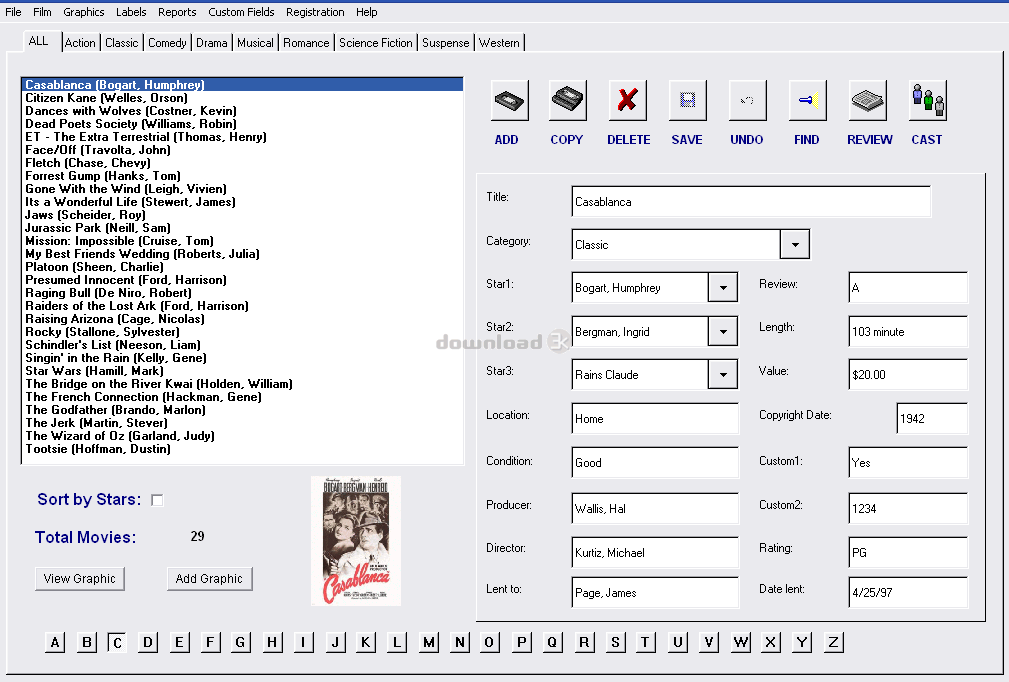Viewport: 1009px width, 682px height.
Task: Switch to the Romance category tab
Action: tap(306, 42)
